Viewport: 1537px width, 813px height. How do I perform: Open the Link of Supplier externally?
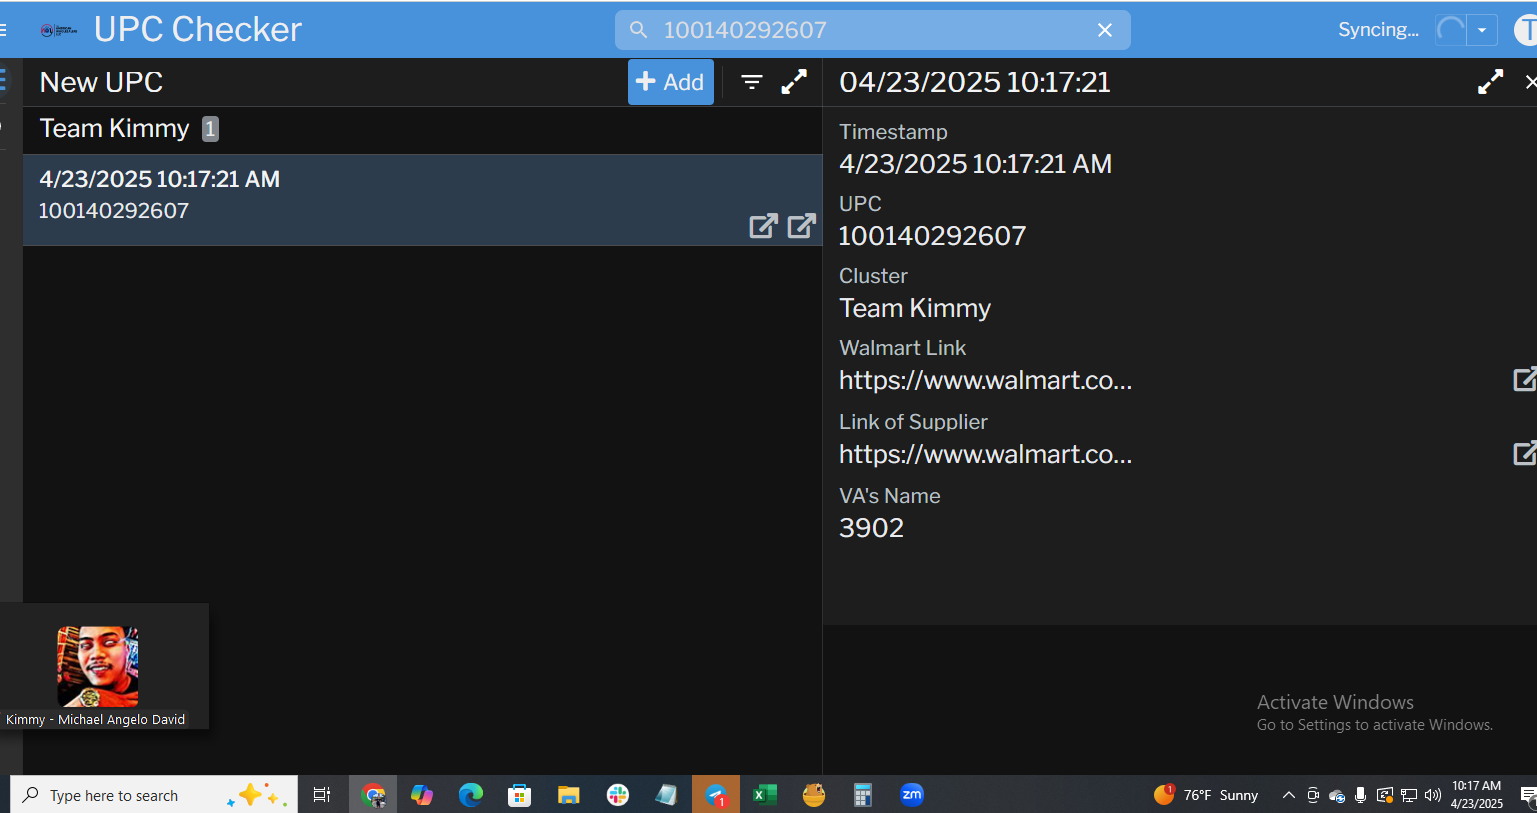(1524, 454)
